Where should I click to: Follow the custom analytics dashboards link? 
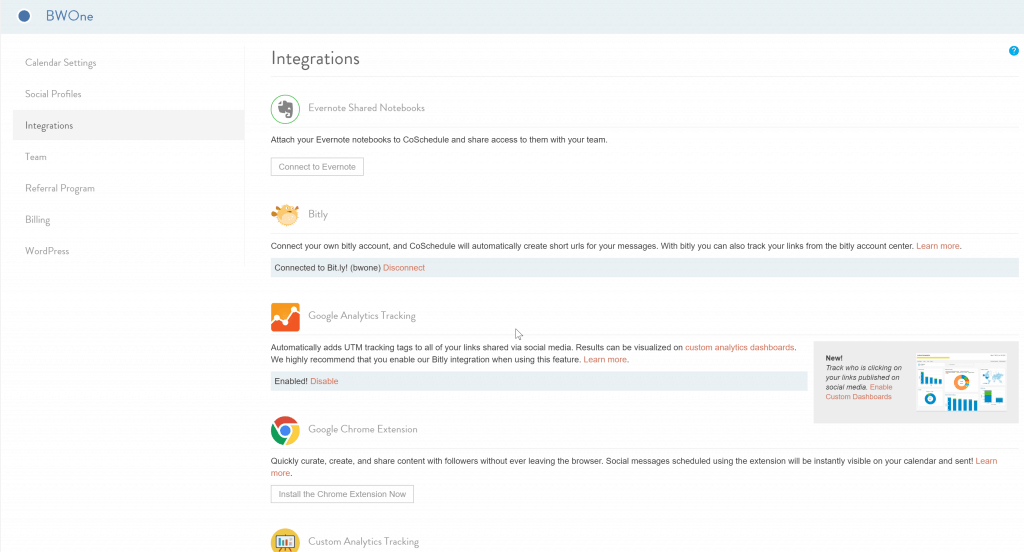(x=739, y=348)
